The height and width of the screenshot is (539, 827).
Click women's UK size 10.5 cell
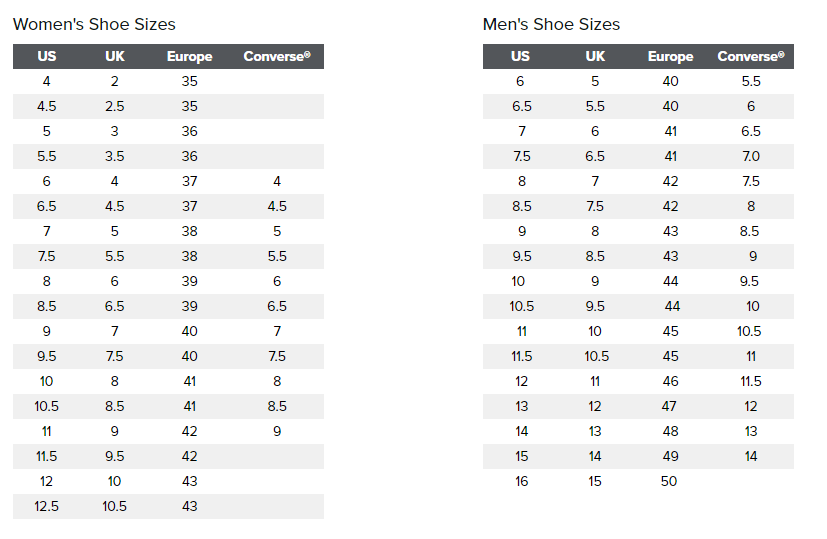coord(114,506)
